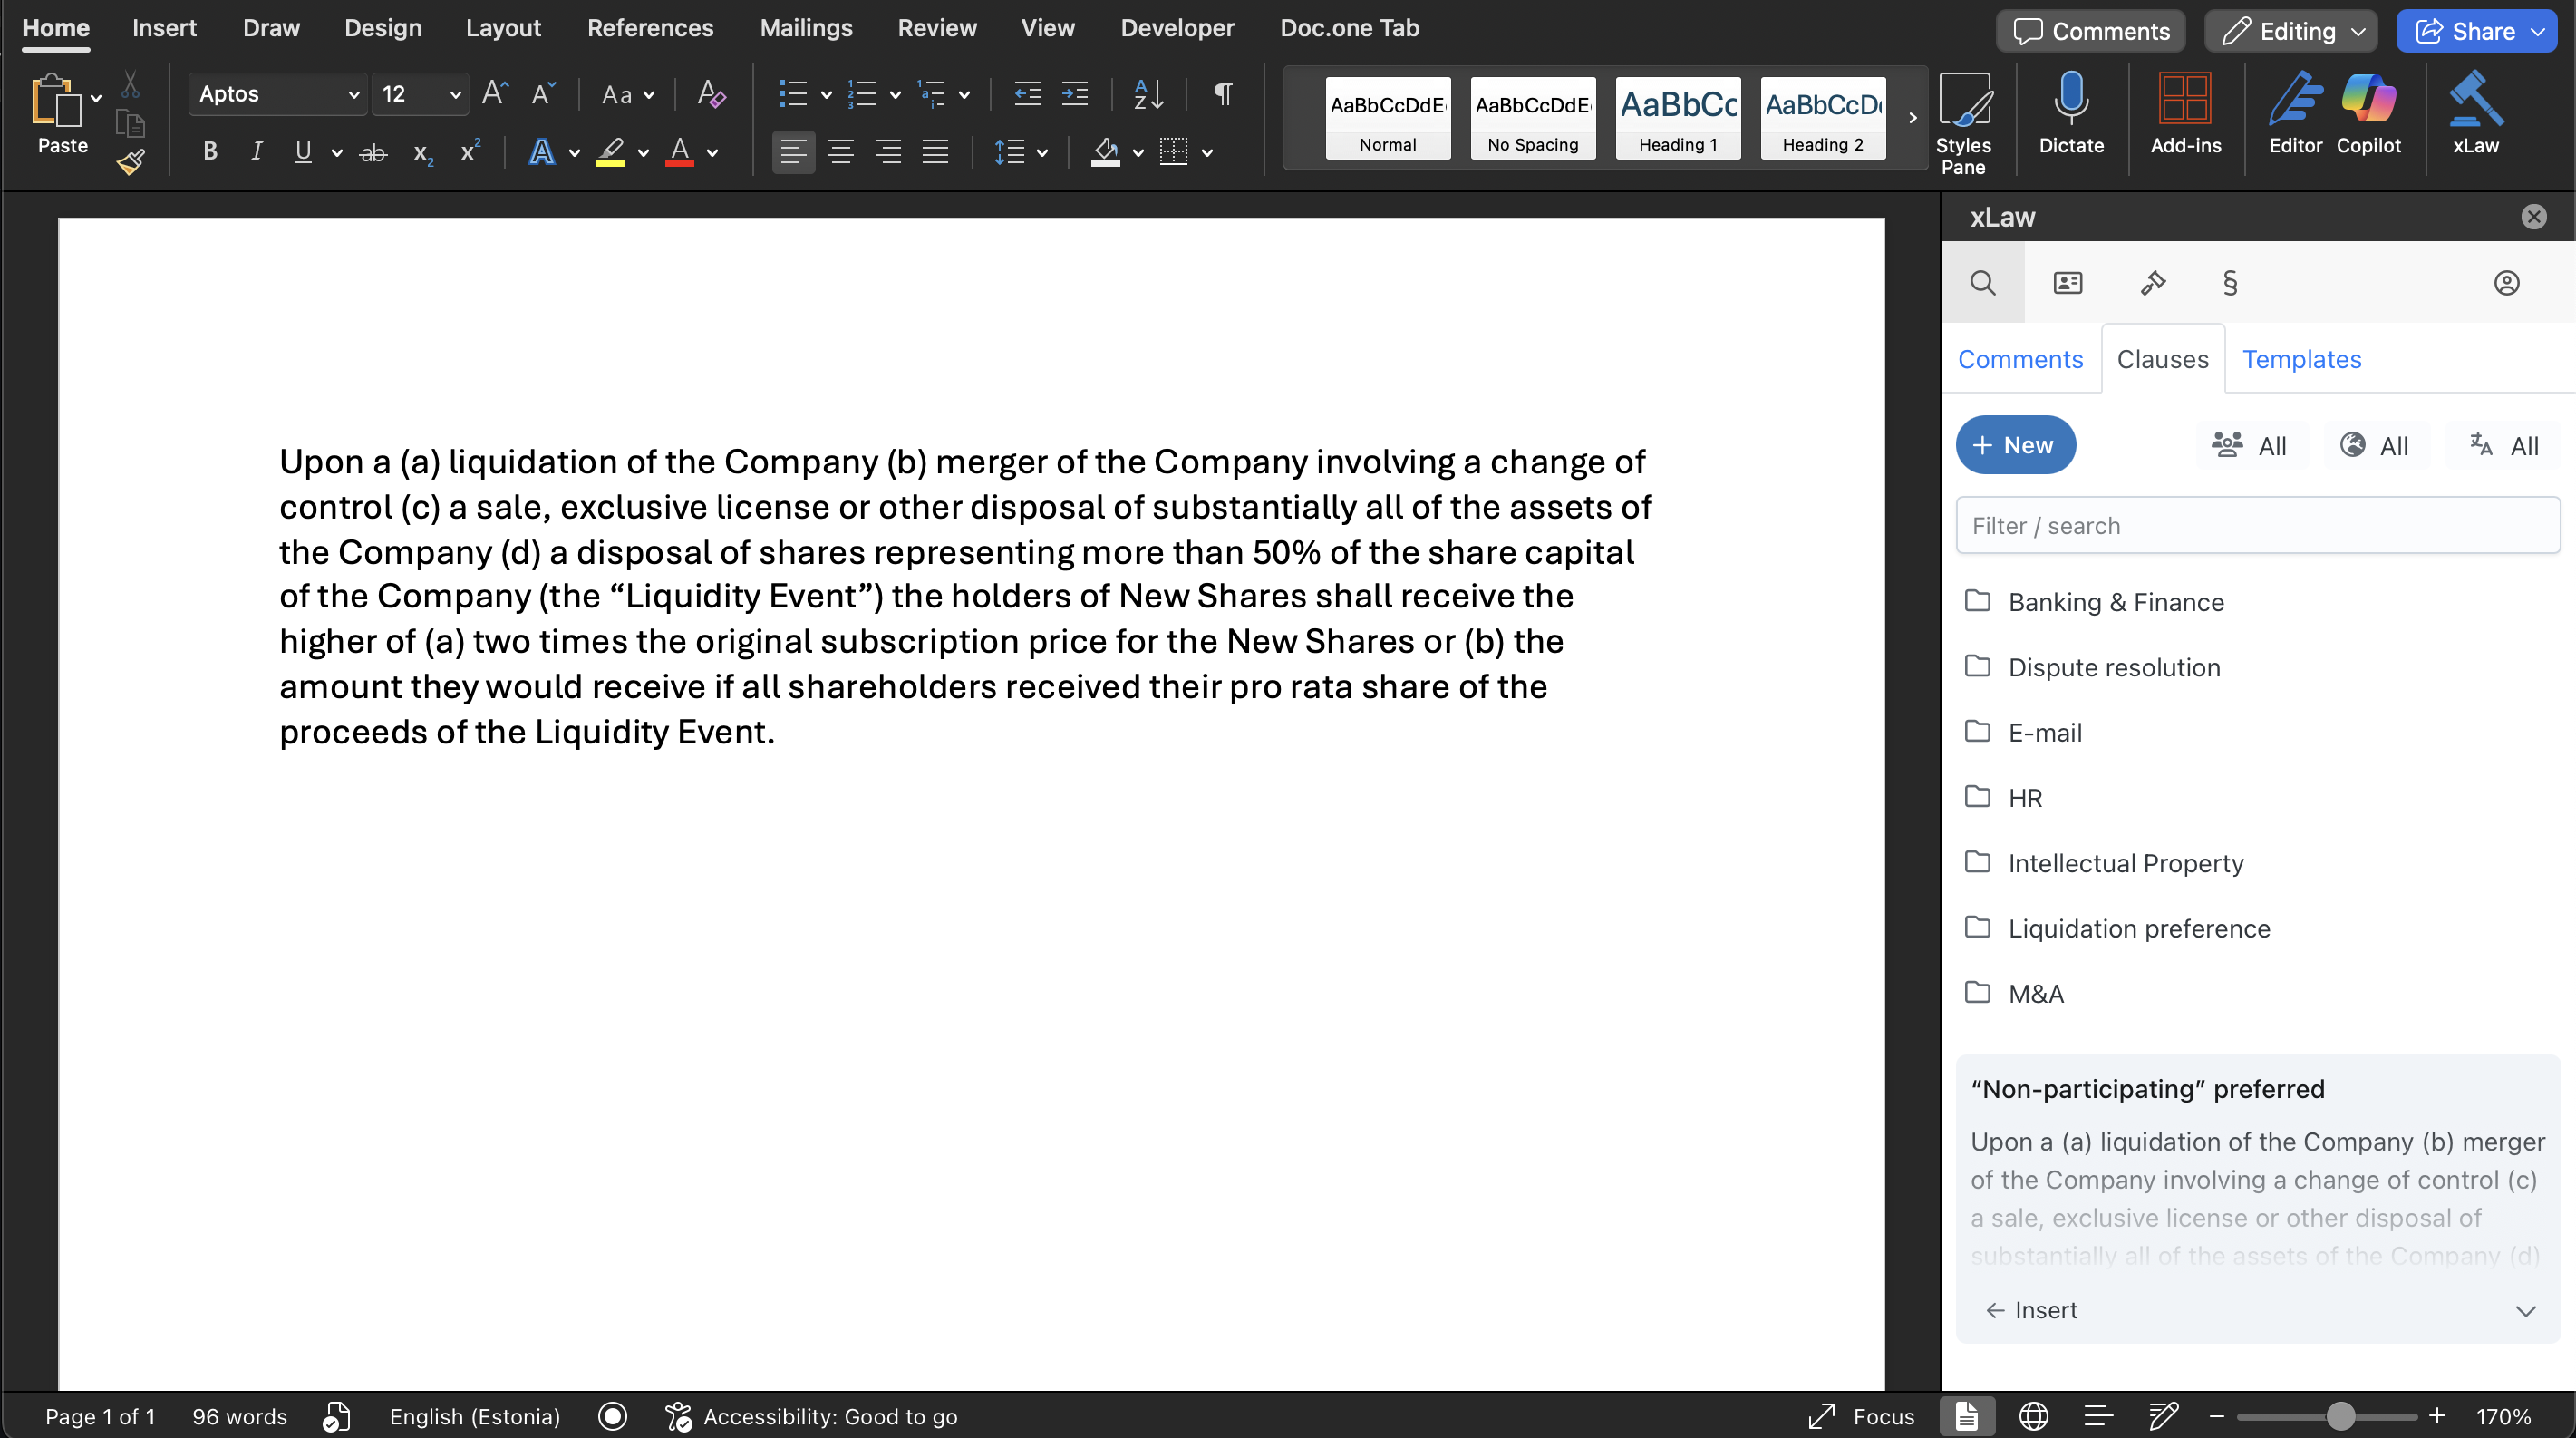Expand the Insert clause options chevron

pos(2525,1311)
